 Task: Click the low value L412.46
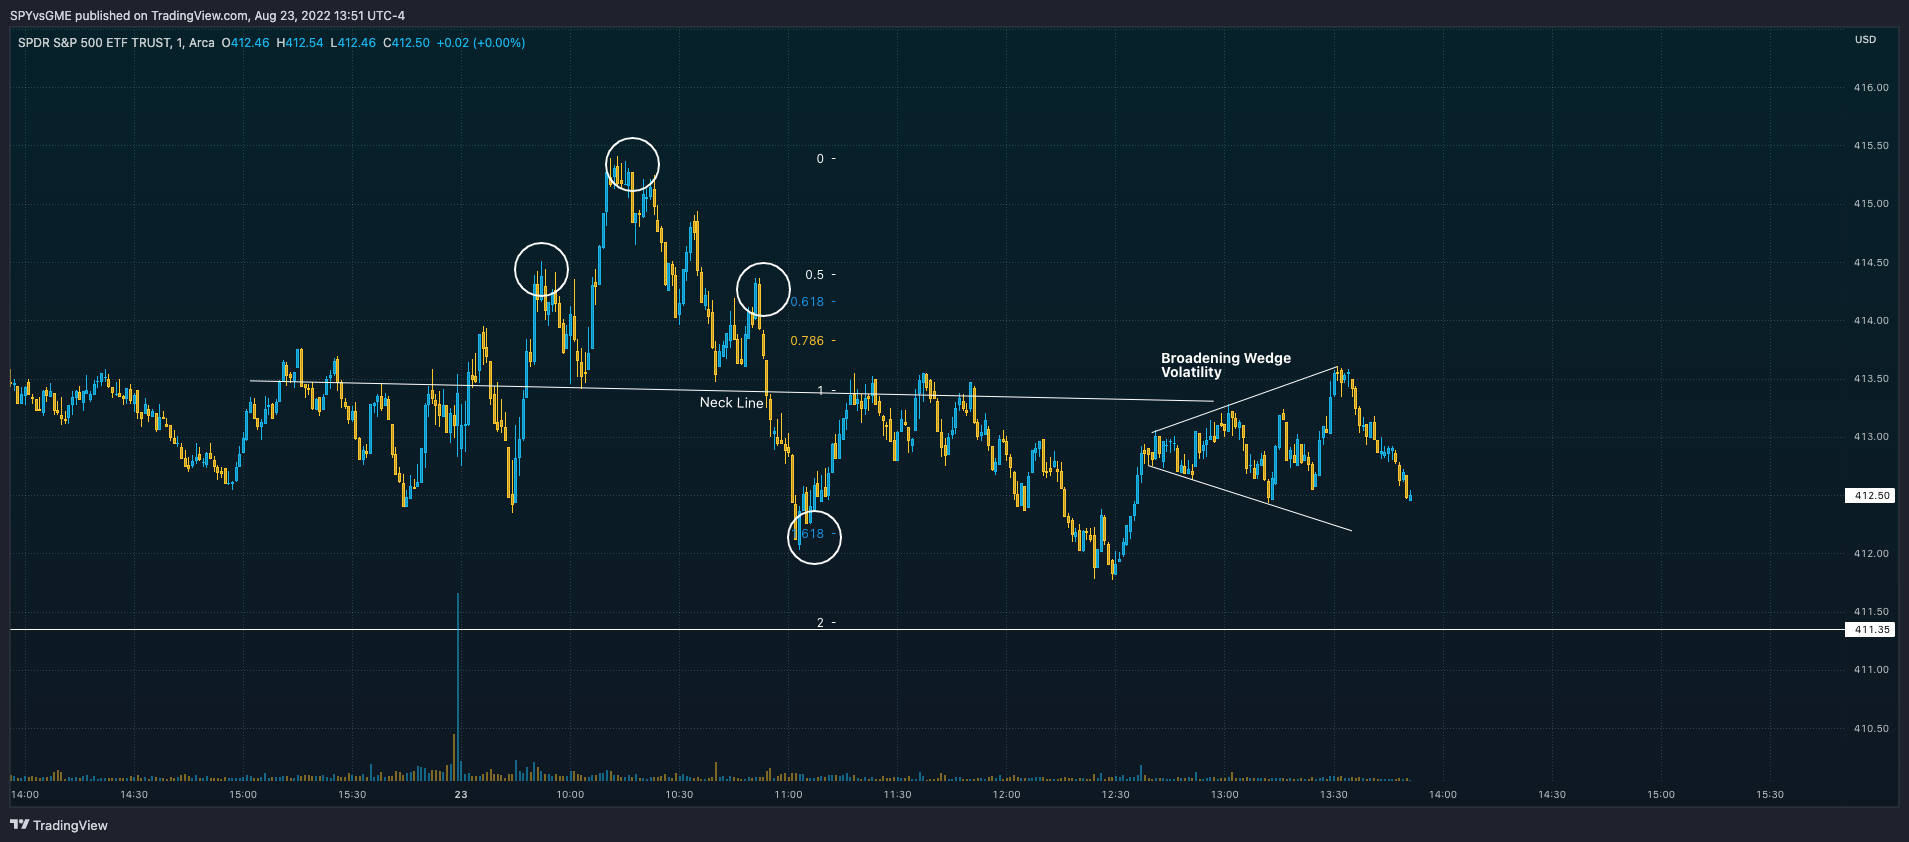point(353,43)
